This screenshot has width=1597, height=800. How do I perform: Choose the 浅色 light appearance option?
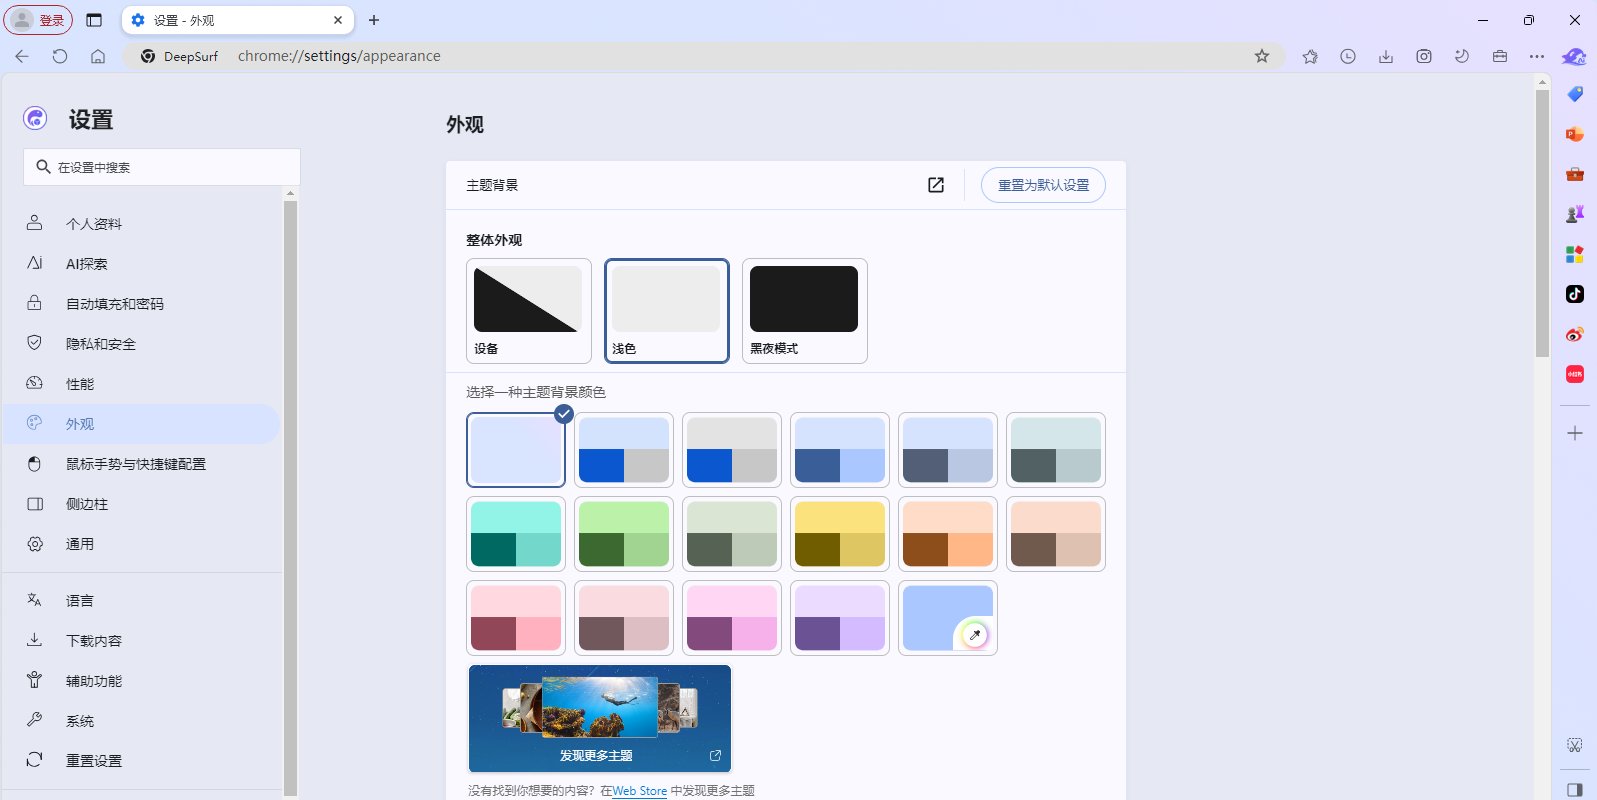pyautogui.click(x=666, y=311)
